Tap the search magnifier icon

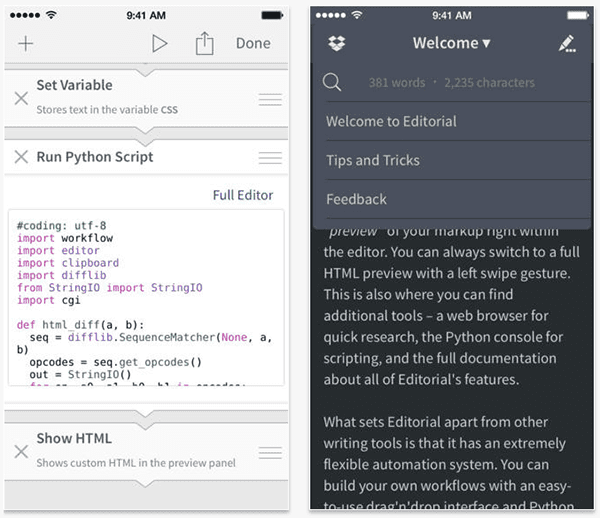click(331, 82)
